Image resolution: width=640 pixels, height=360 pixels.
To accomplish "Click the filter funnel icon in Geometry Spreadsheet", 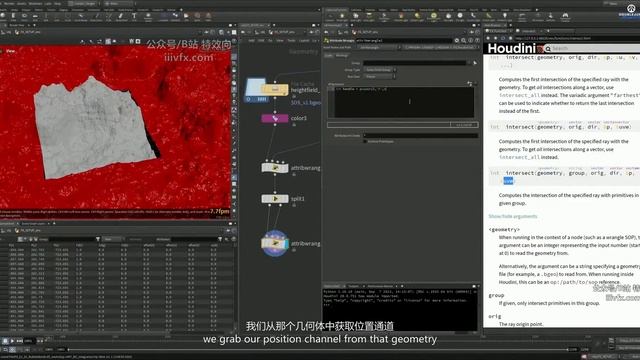I will (x=98, y=239).
